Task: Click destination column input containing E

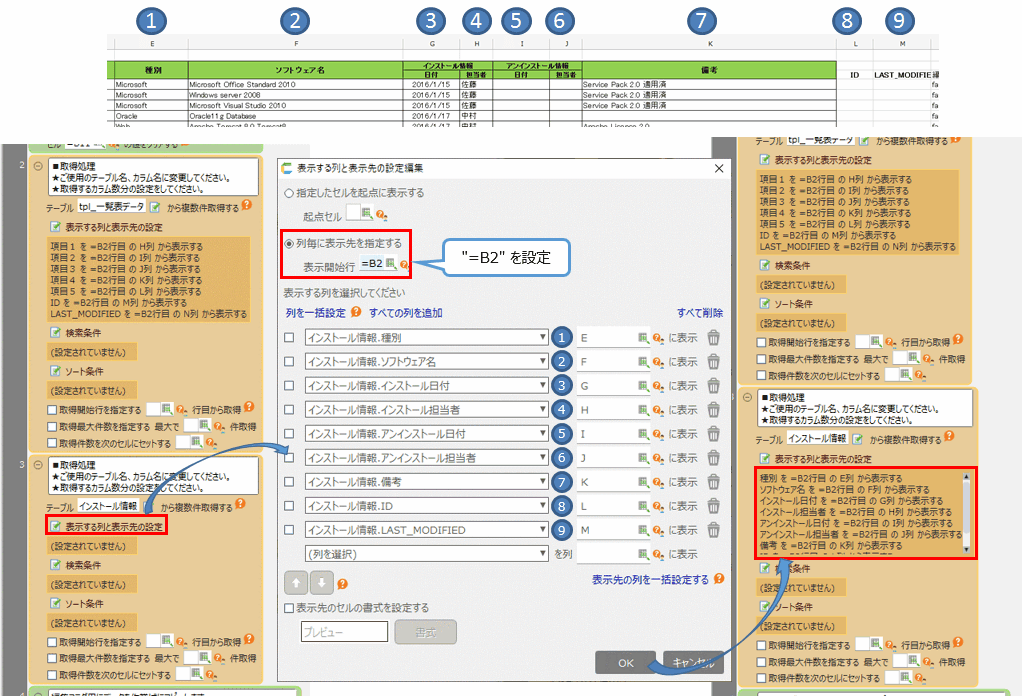Action: pos(605,338)
